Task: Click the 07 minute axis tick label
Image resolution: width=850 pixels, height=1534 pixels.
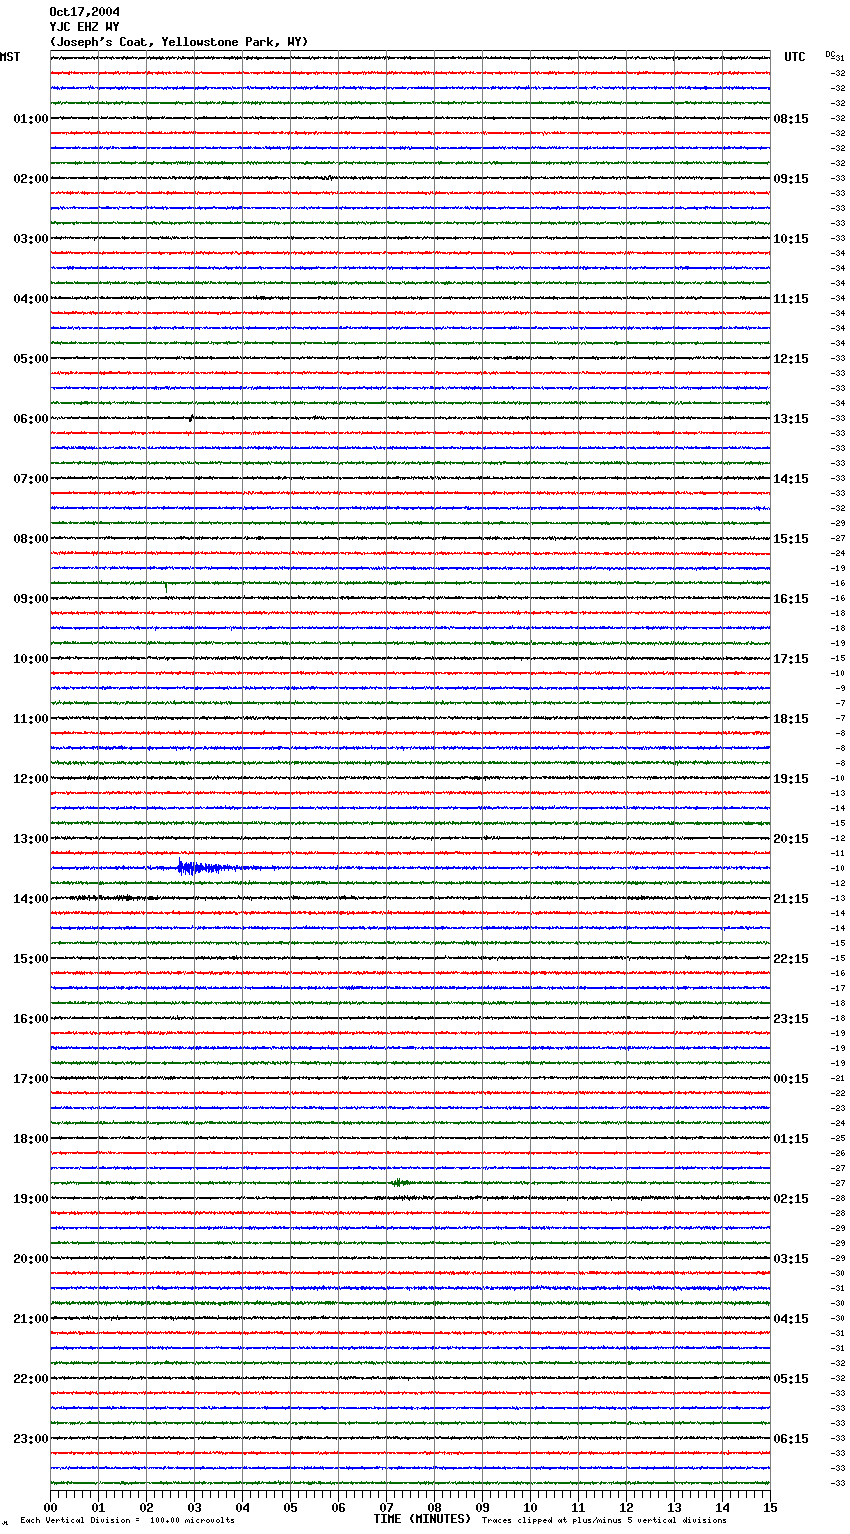Action: coord(386,1508)
